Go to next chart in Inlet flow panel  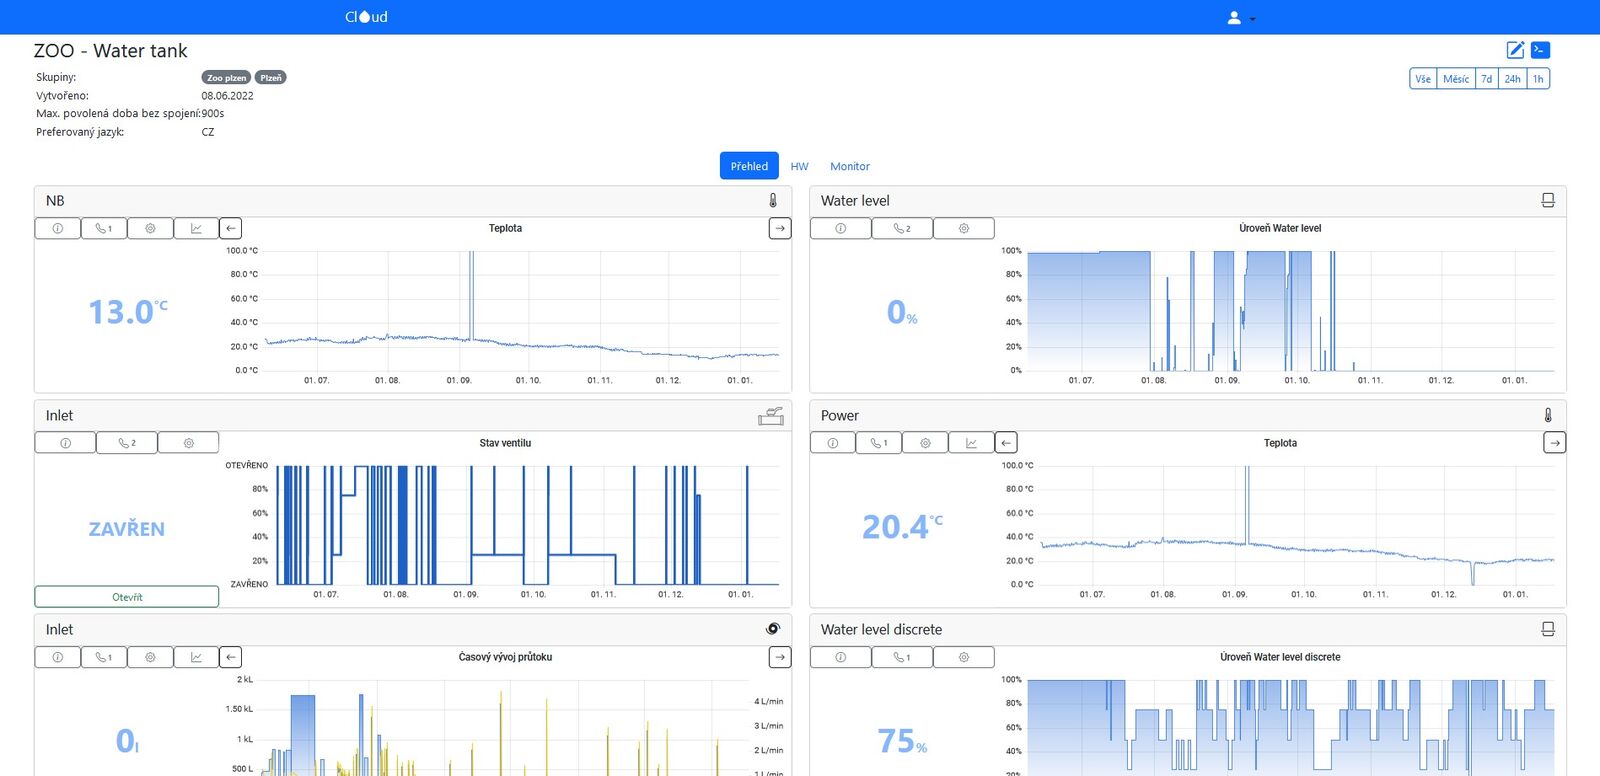[x=780, y=657]
